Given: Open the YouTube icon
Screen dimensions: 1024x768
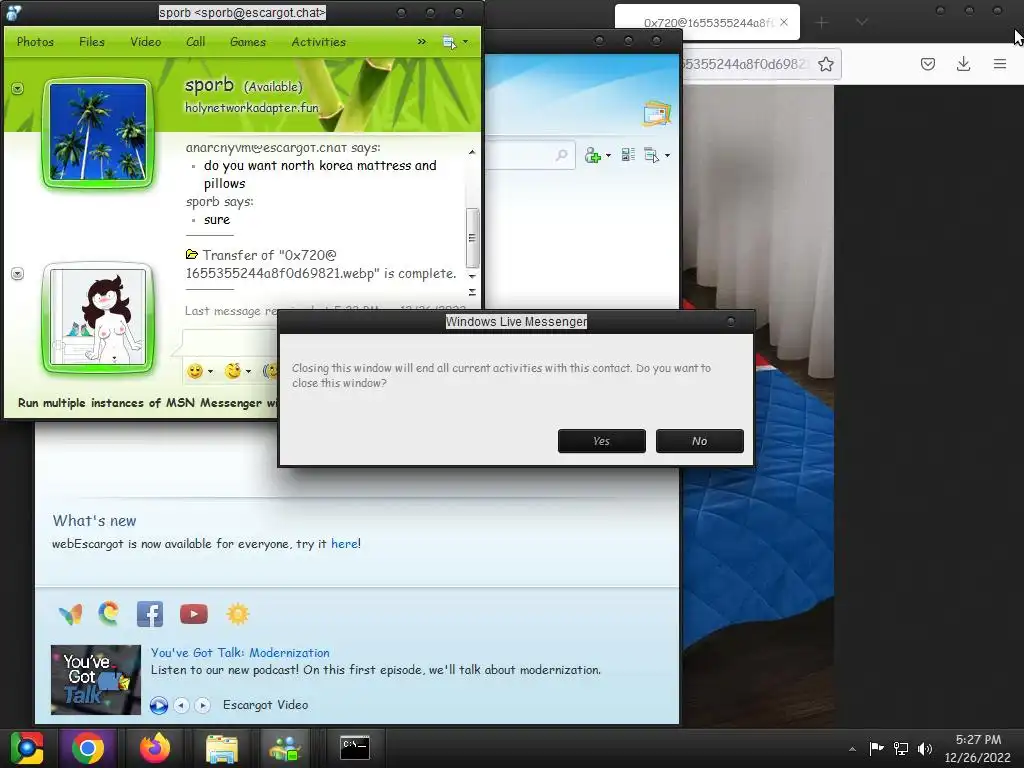Looking at the screenshot, I should click(194, 614).
